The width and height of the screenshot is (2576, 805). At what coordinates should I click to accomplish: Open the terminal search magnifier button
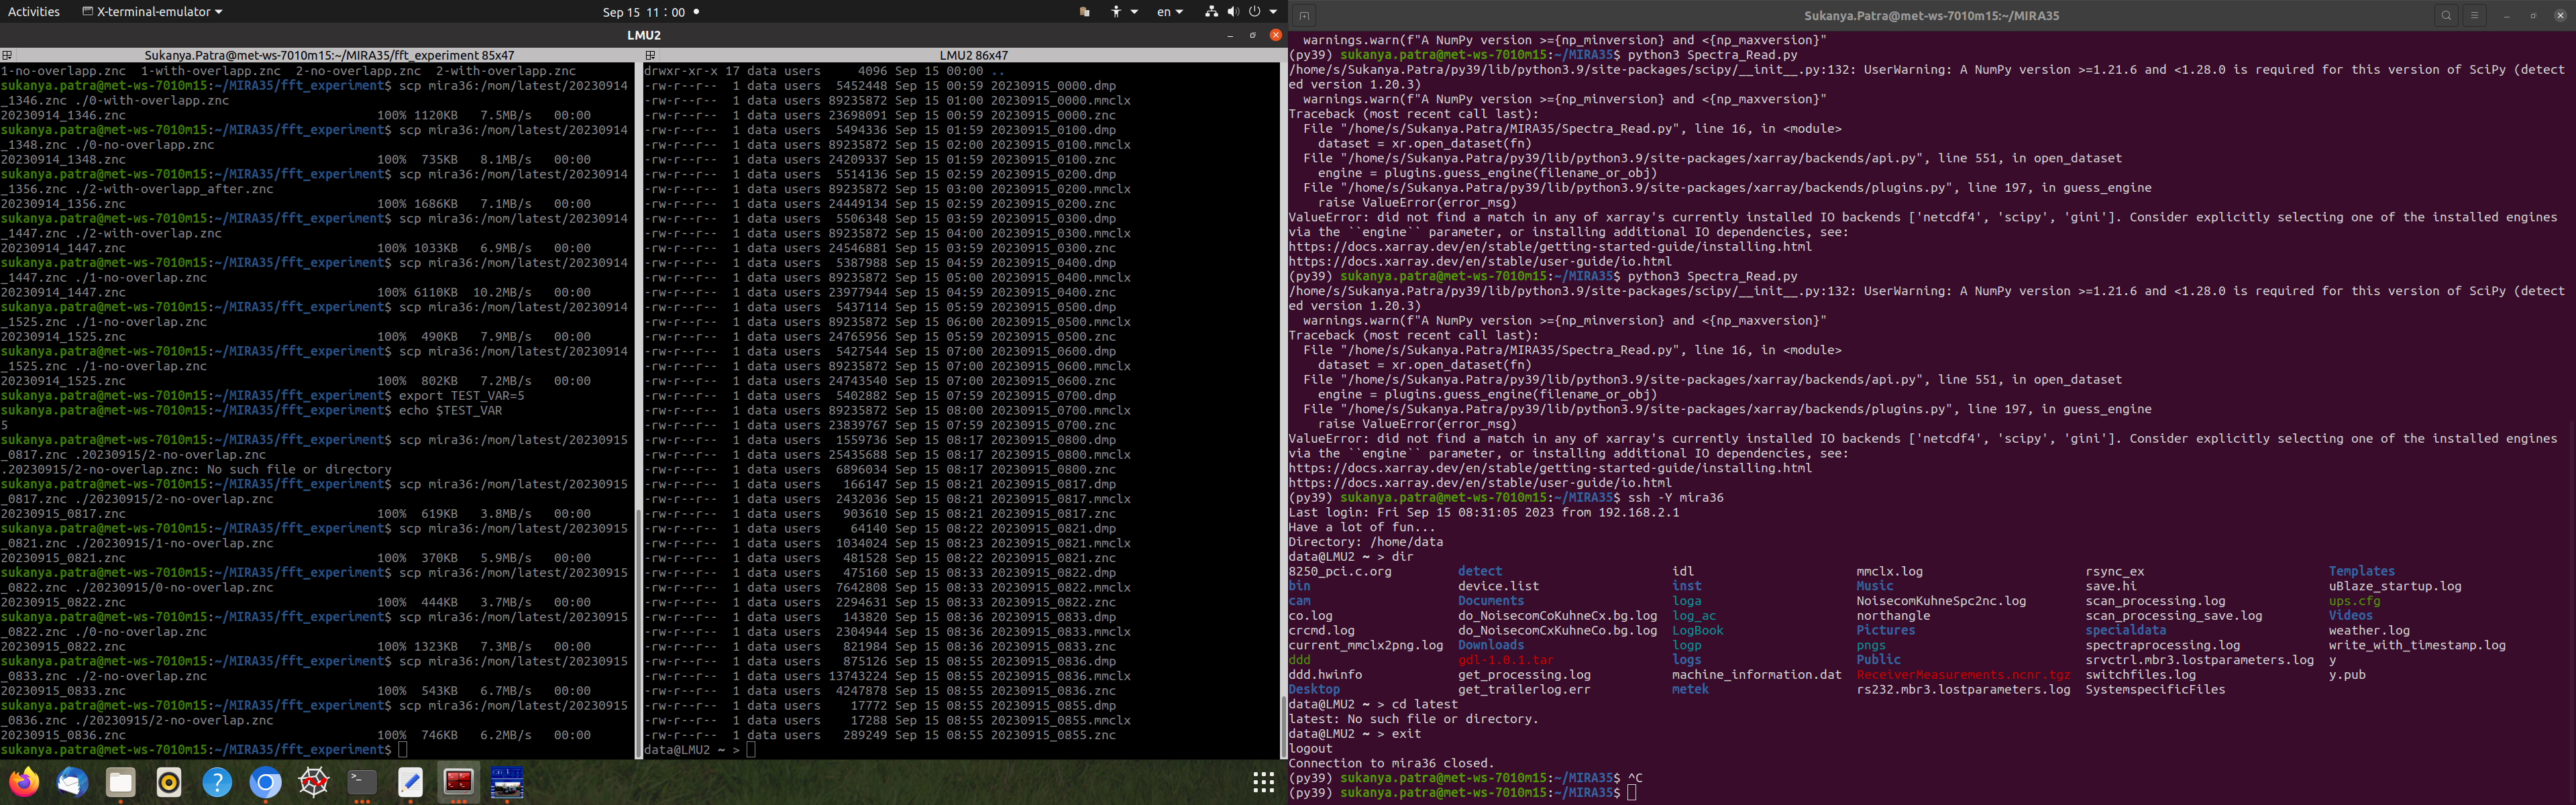[2446, 15]
